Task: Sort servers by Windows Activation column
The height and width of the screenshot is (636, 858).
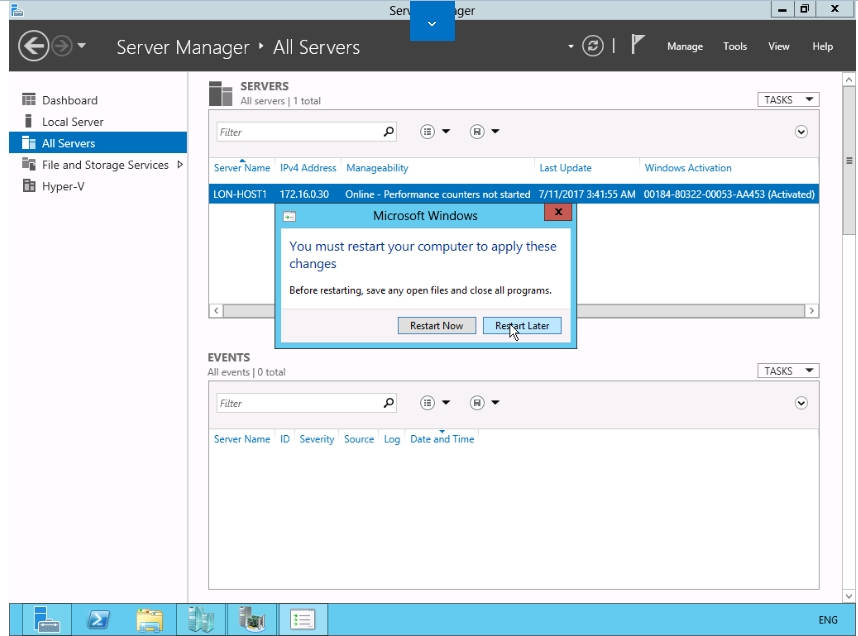Action: coord(688,168)
